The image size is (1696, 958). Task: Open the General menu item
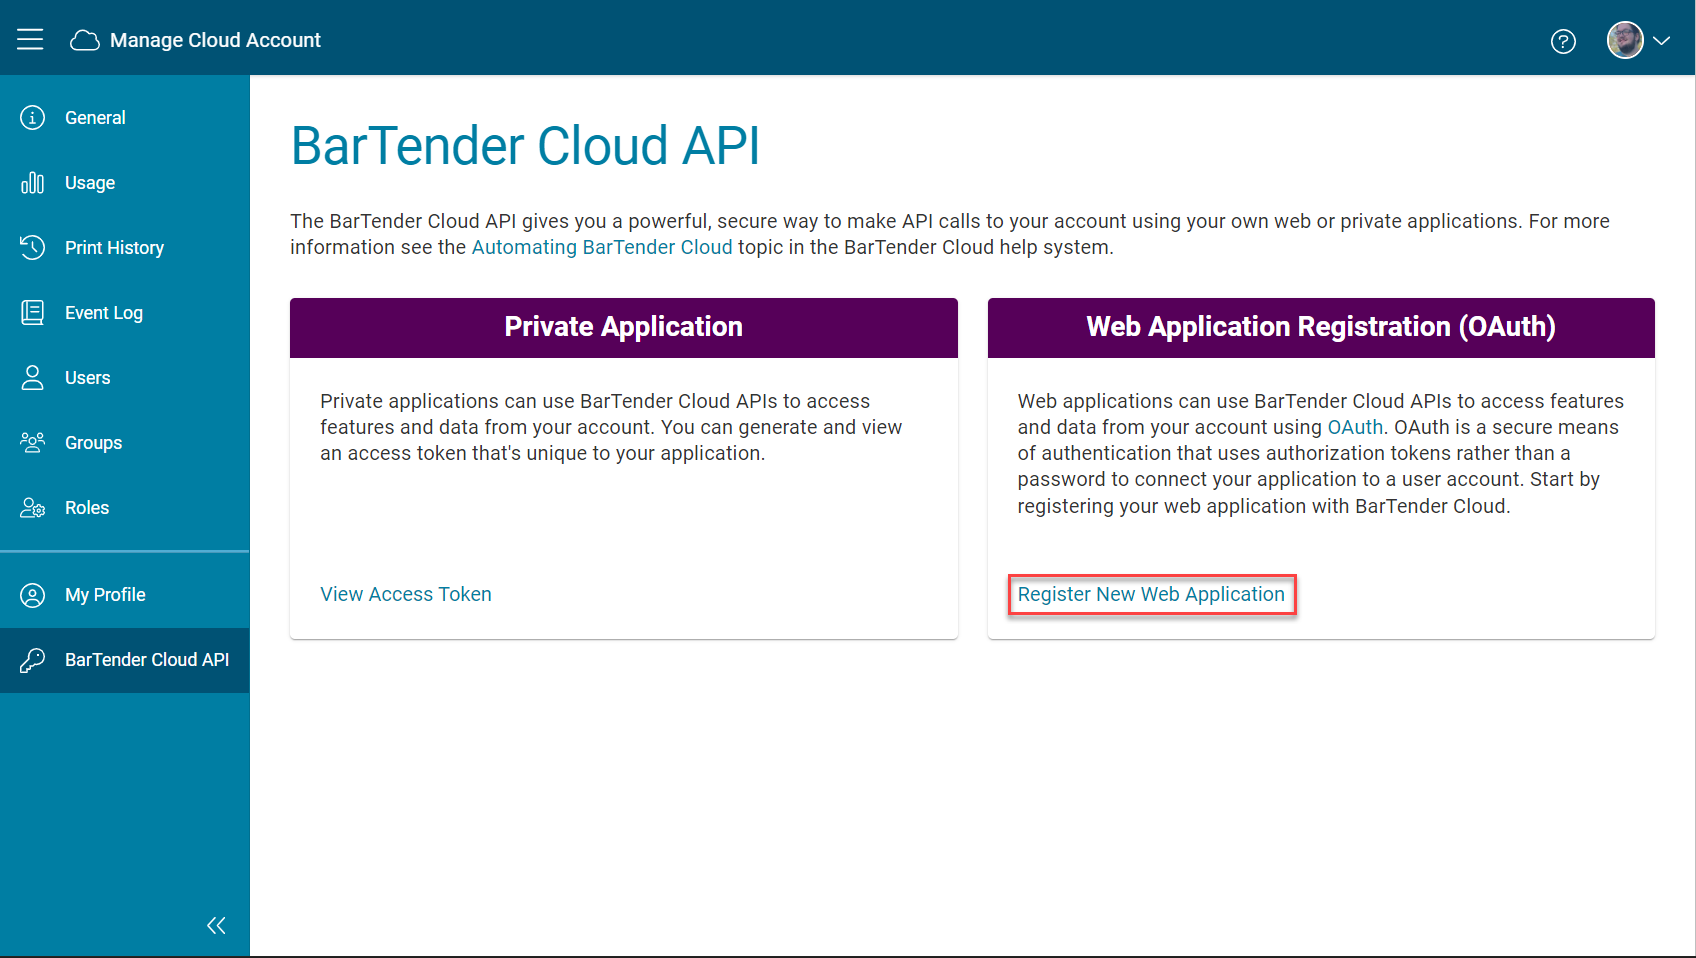tap(125, 118)
